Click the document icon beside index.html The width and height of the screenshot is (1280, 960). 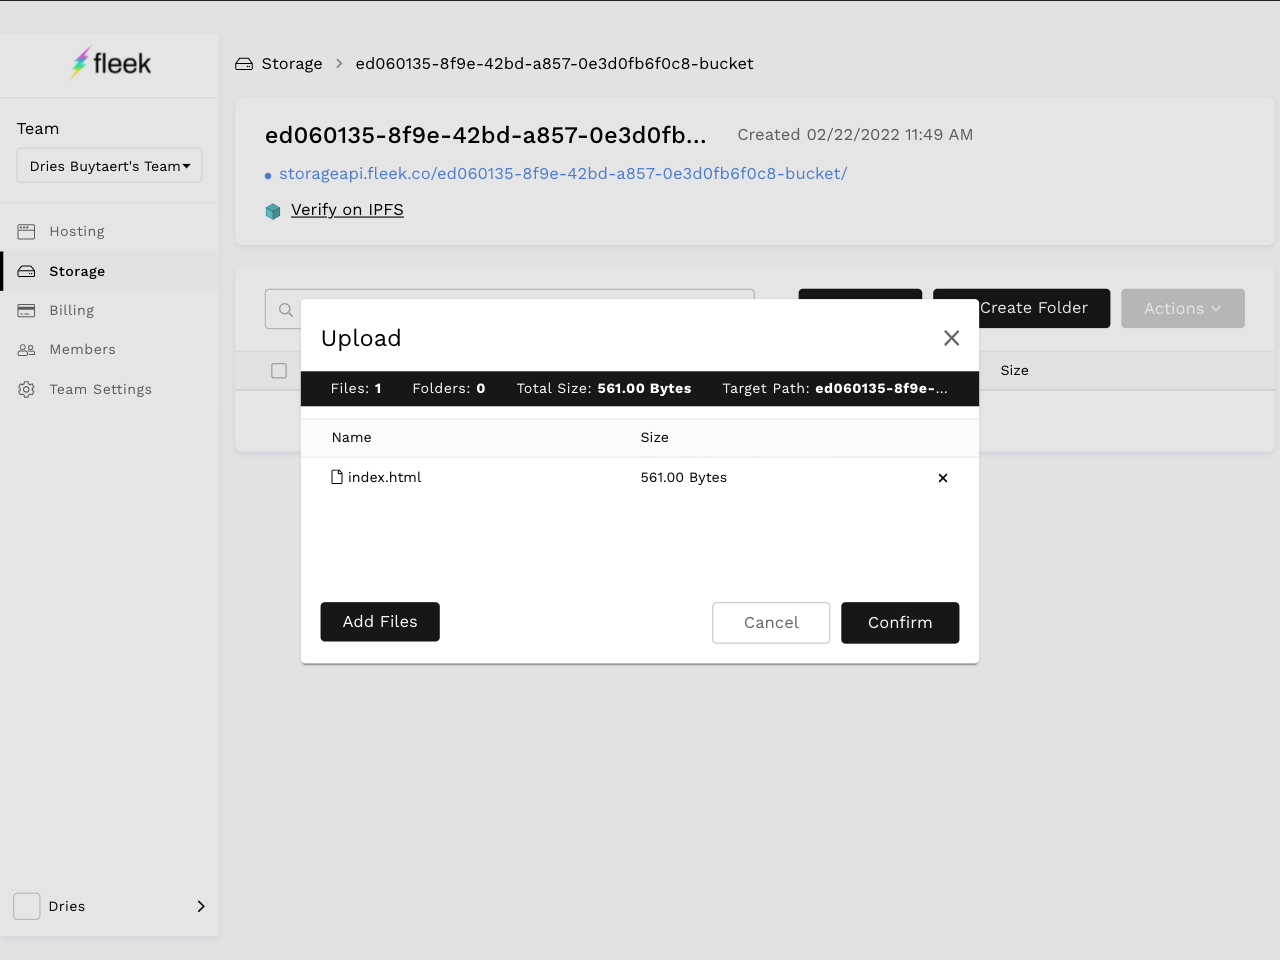337,477
